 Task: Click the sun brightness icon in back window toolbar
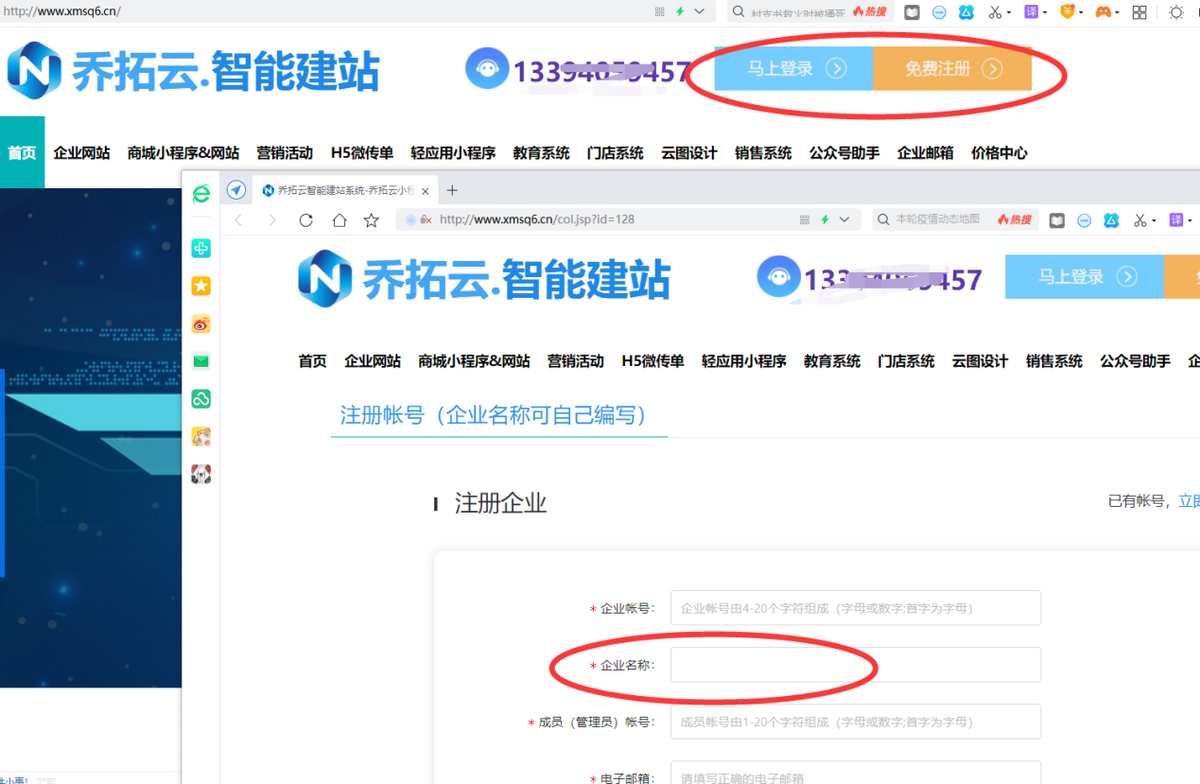pyautogui.click(x=1176, y=12)
